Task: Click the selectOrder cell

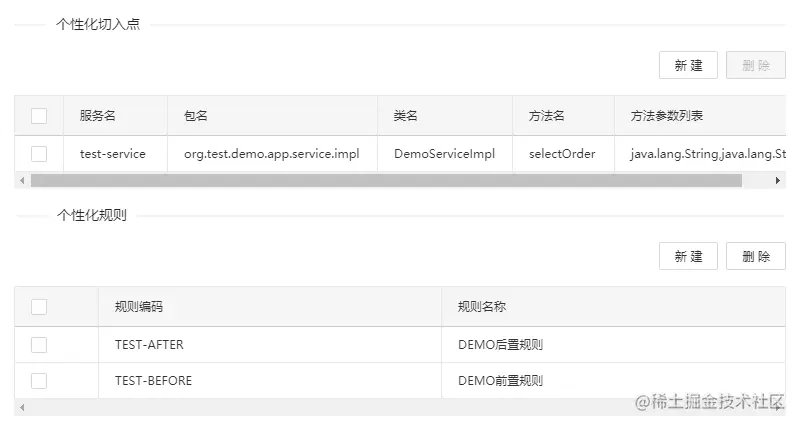Action: (x=563, y=154)
